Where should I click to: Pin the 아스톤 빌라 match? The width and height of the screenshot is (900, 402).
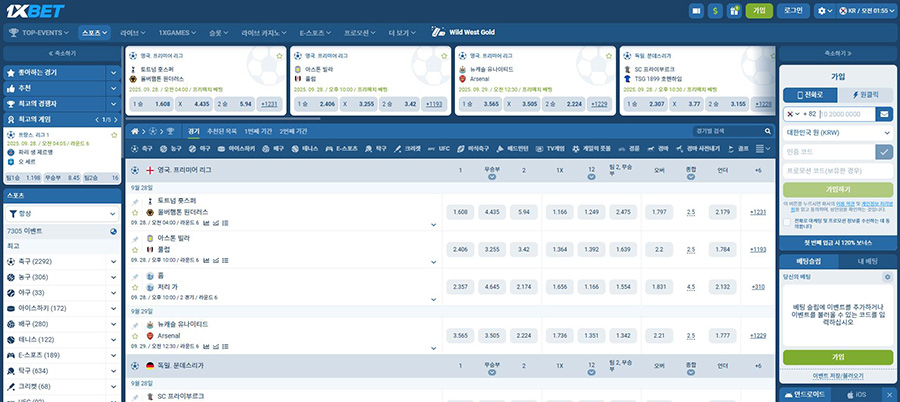[x=135, y=239]
